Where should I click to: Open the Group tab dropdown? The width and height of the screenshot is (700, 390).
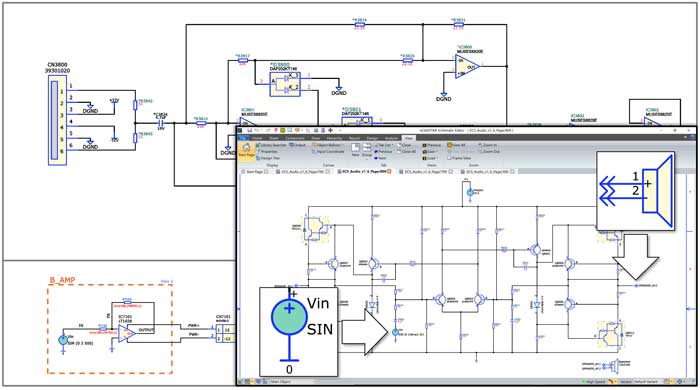pyautogui.click(x=367, y=151)
